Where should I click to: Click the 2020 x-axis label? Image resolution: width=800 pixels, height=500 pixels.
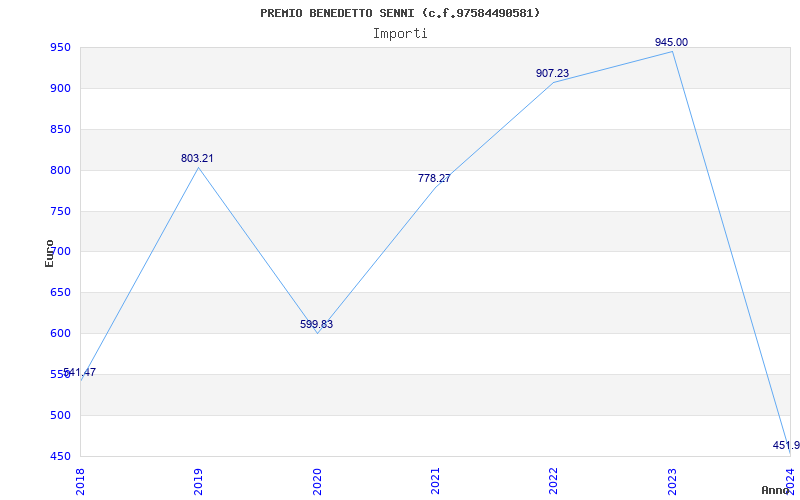pyautogui.click(x=317, y=480)
